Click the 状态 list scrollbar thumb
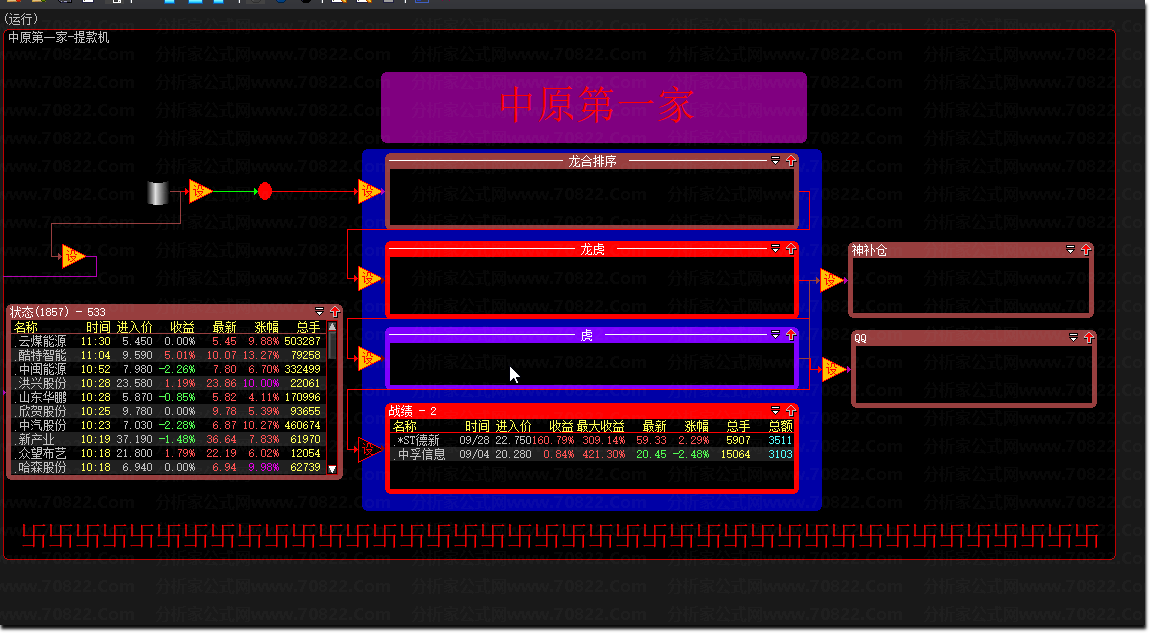This screenshot has width=1151, height=633. 333,345
